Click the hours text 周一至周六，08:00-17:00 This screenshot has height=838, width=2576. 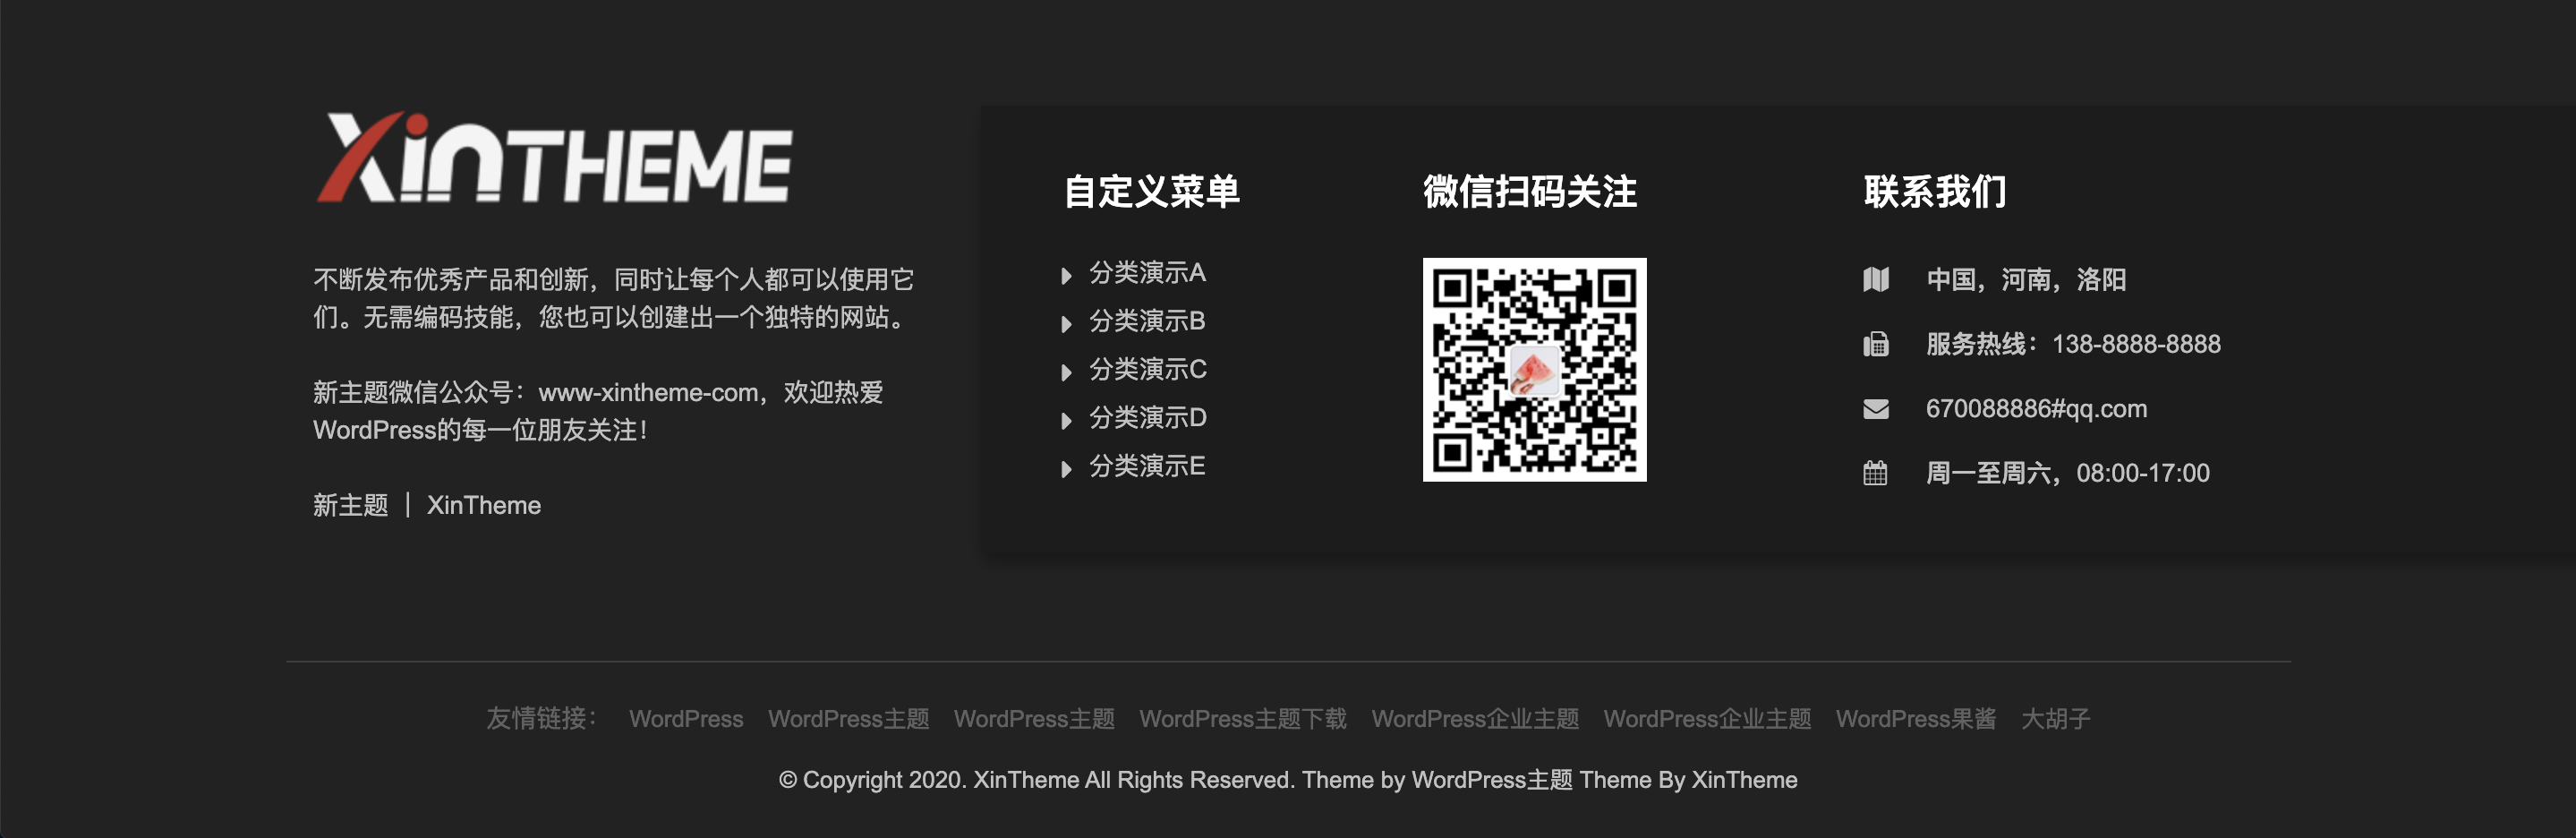pyautogui.click(x=2068, y=473)
